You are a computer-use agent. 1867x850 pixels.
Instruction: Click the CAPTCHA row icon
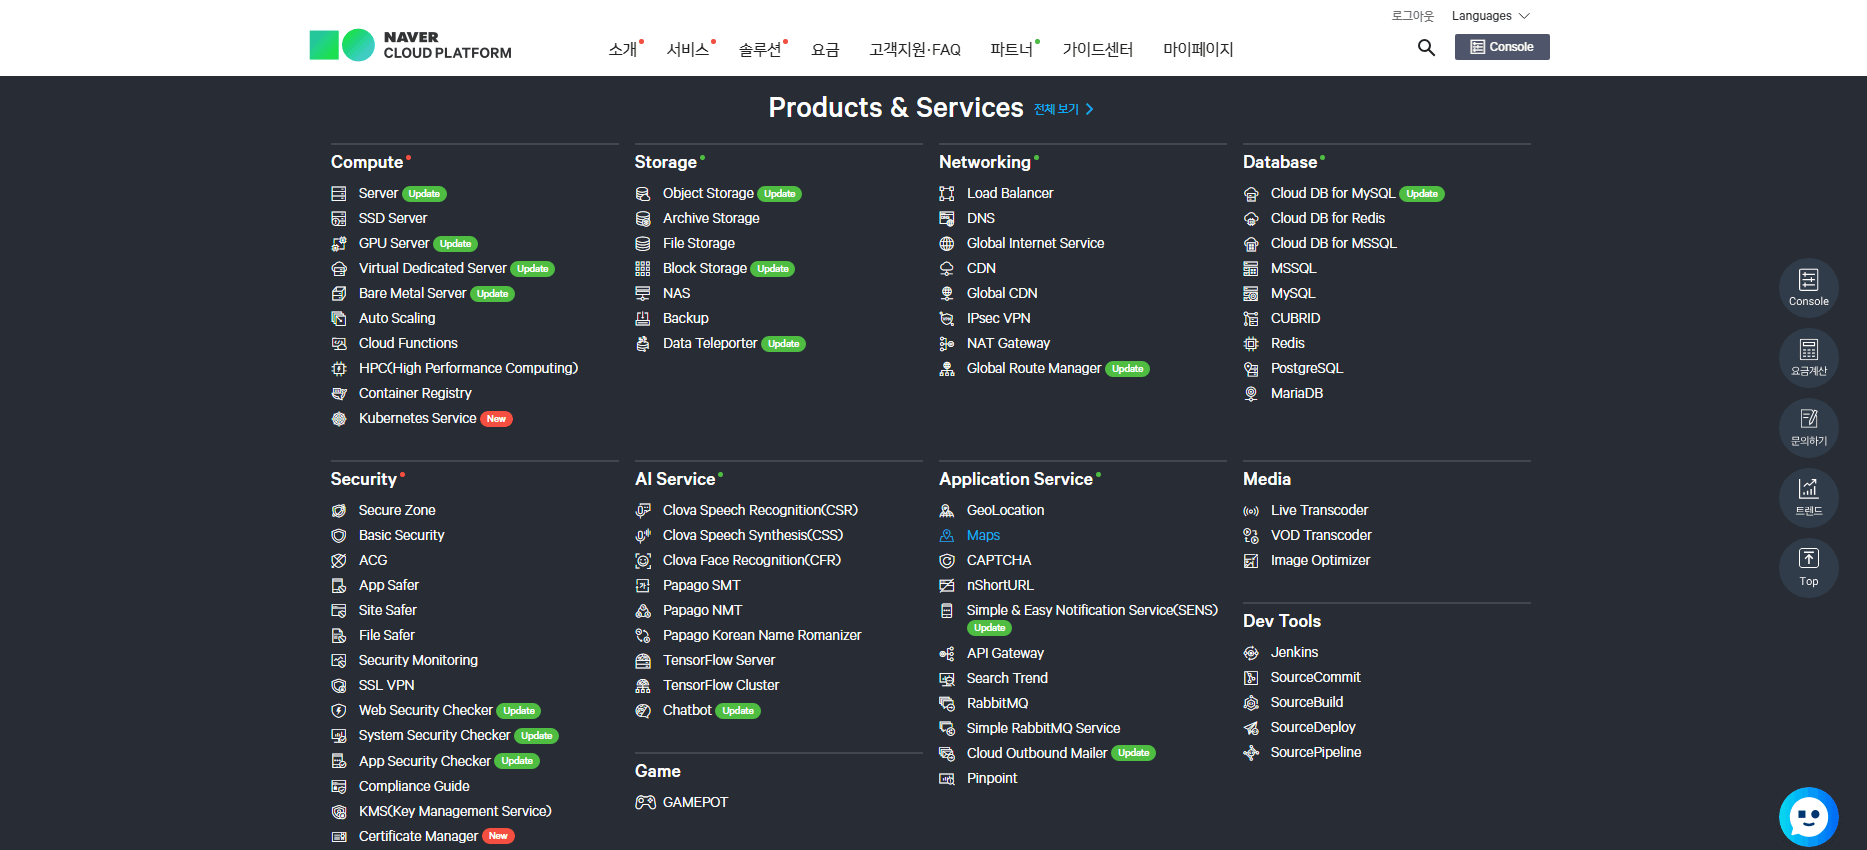(947, 561)
